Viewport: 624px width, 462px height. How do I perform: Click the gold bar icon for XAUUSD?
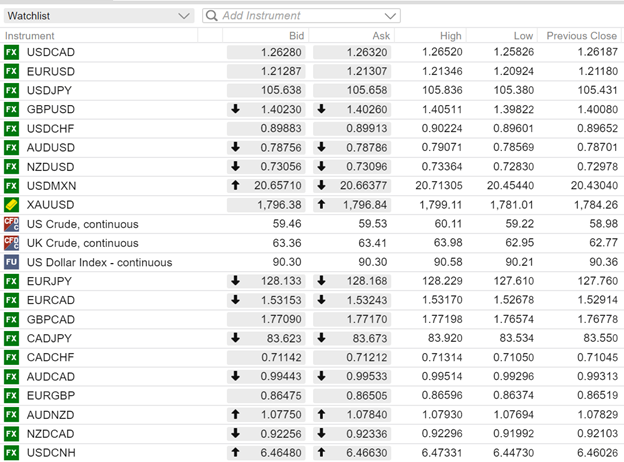pos(12,205)
